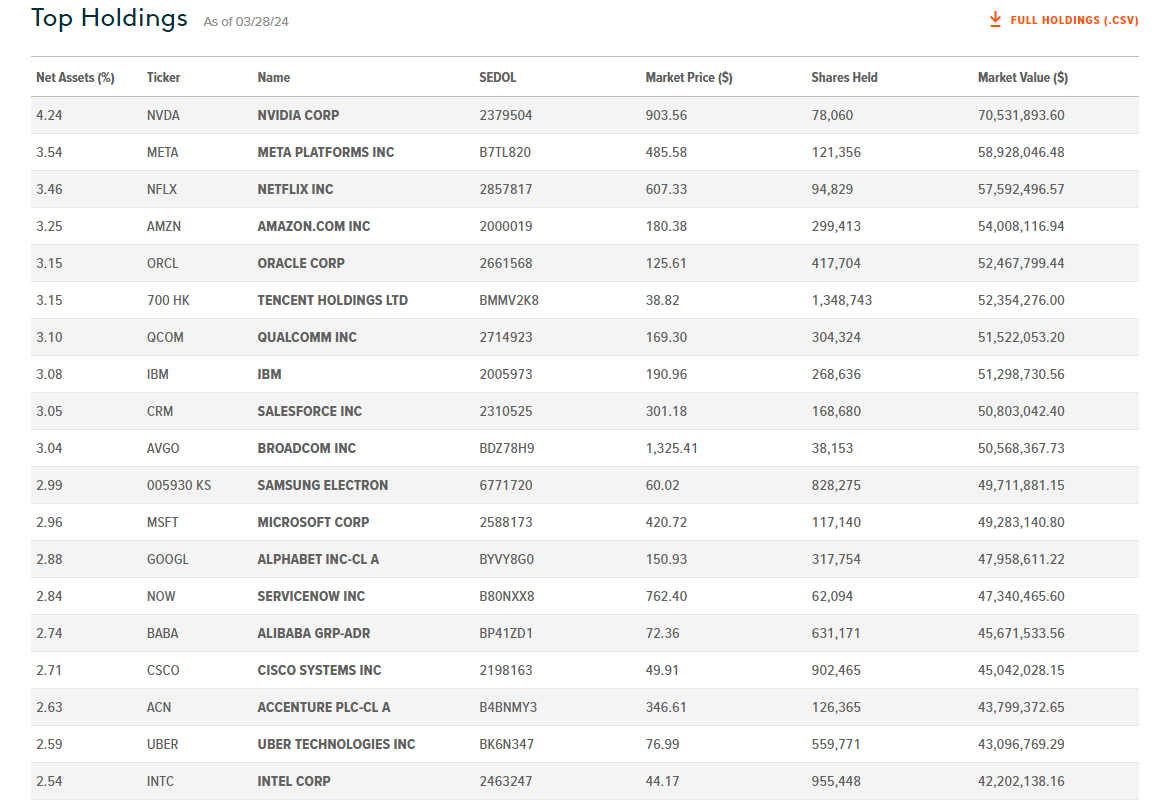
Task: Click the NFLX ticker cell
Action: (x=162, y=189)
